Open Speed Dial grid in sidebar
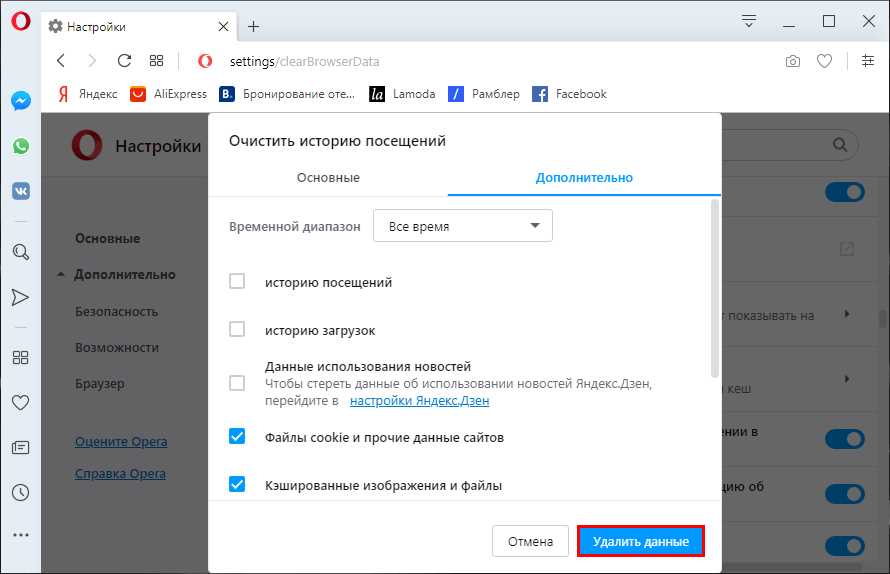The height and width of the screenshot is (574, 890). (20, 358)
